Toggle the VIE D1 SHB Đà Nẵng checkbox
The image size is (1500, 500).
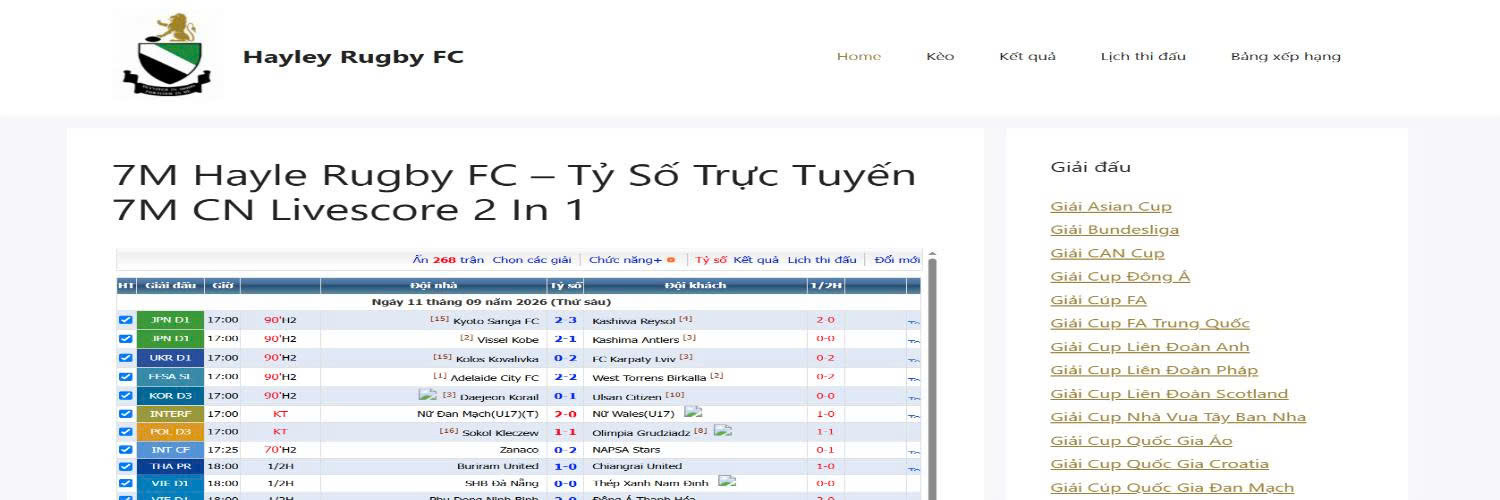point(125,483)
